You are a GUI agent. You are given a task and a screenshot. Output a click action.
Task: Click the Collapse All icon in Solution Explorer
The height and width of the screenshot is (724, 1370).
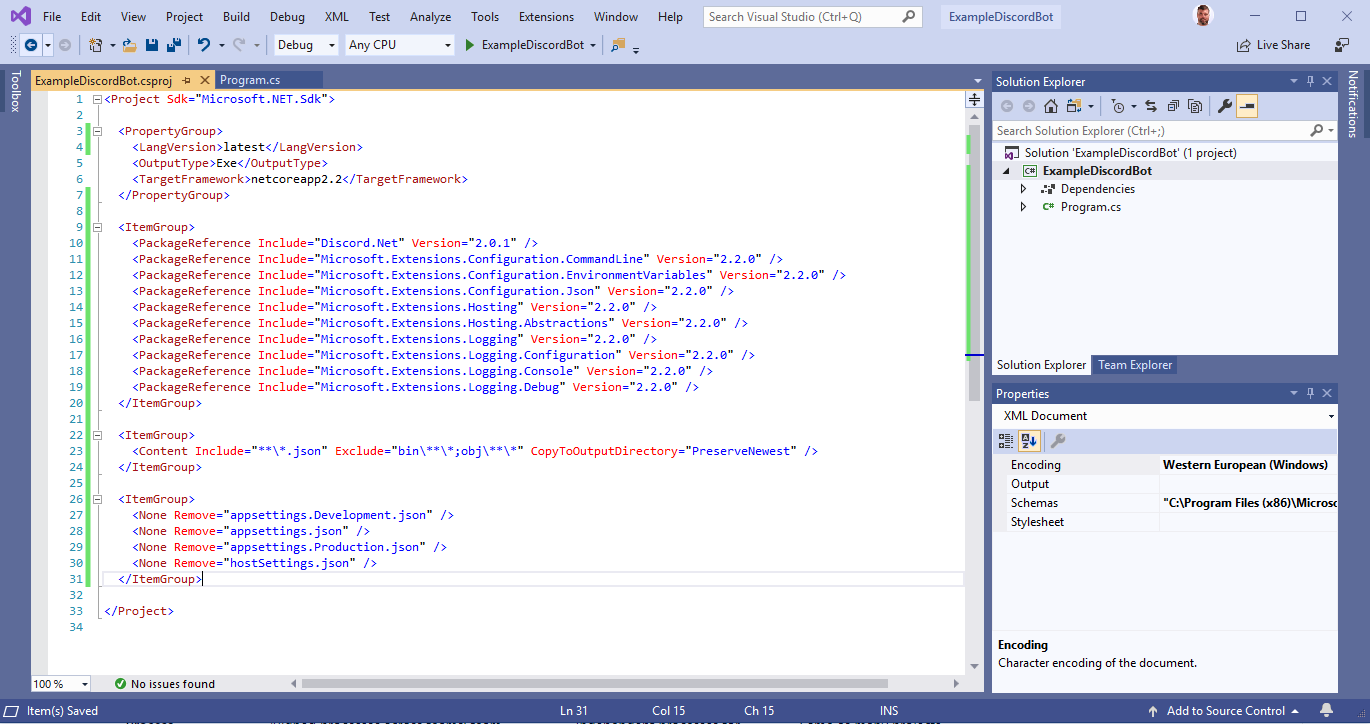[x=1172, y=106]
